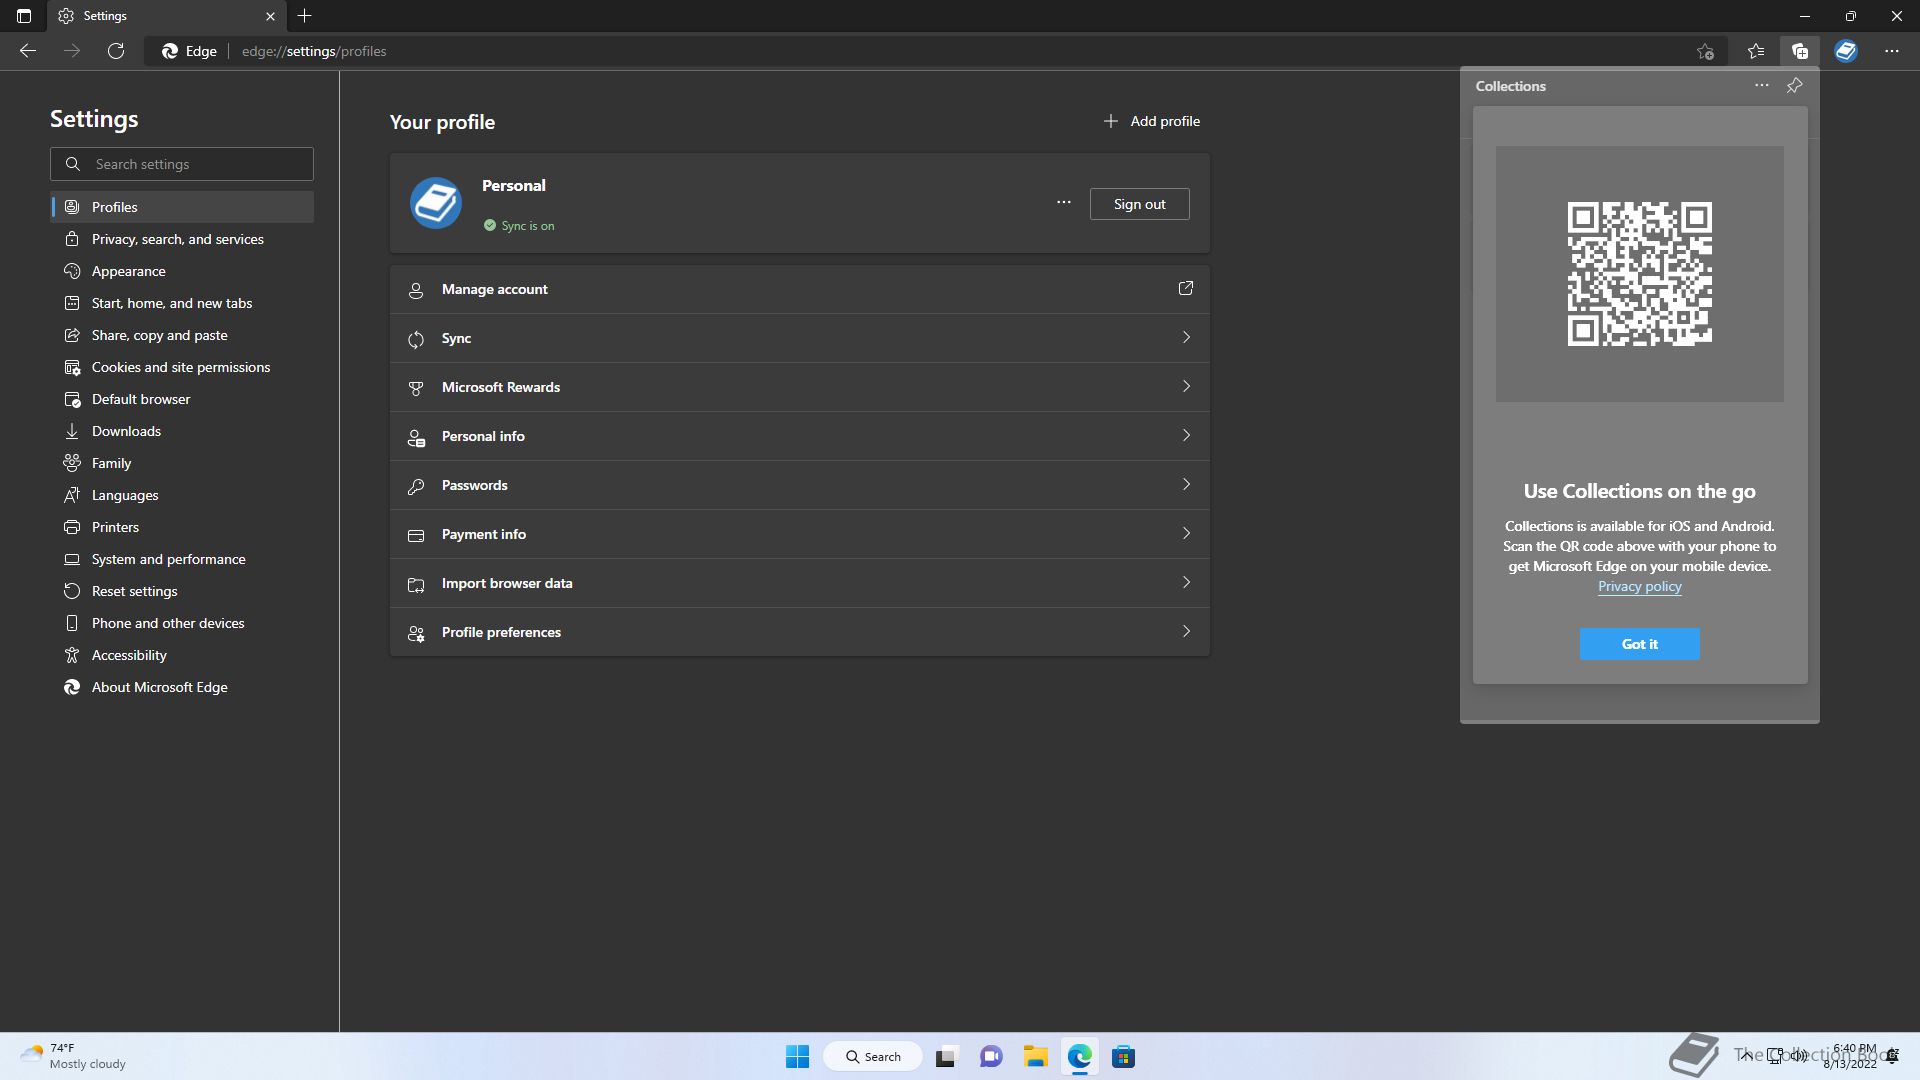Open the Microsoft Rewards row
Viewport: 1920px width, 1080px height.
tap(800, 387)
